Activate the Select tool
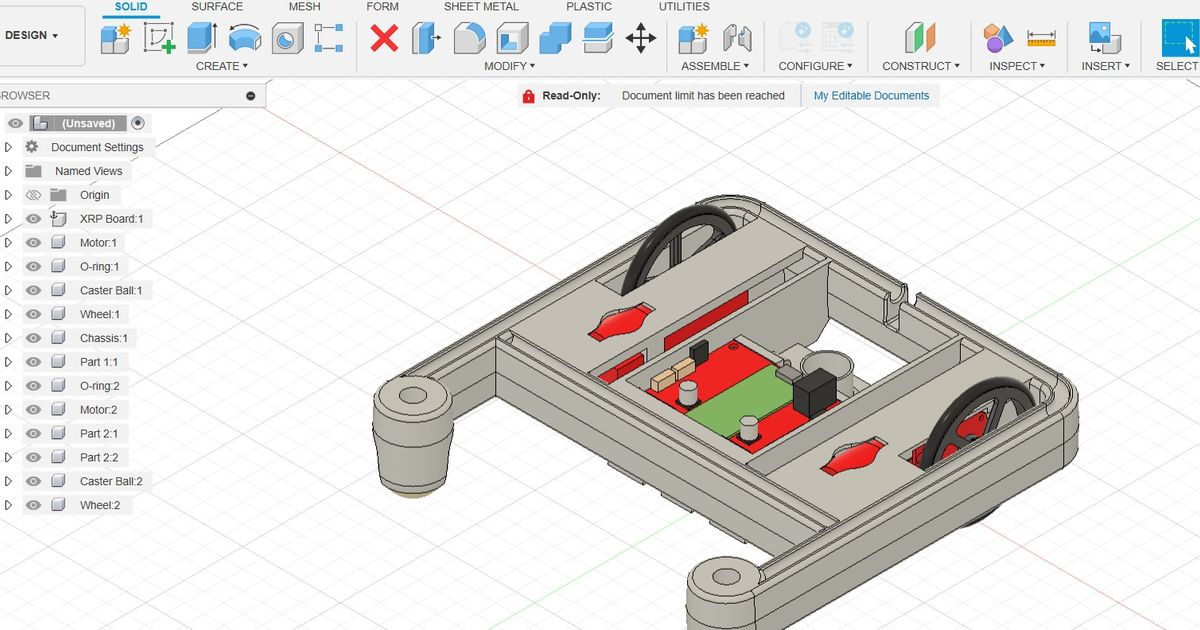The height and width of the screenshot is (630, 1200). point(1180,40)
